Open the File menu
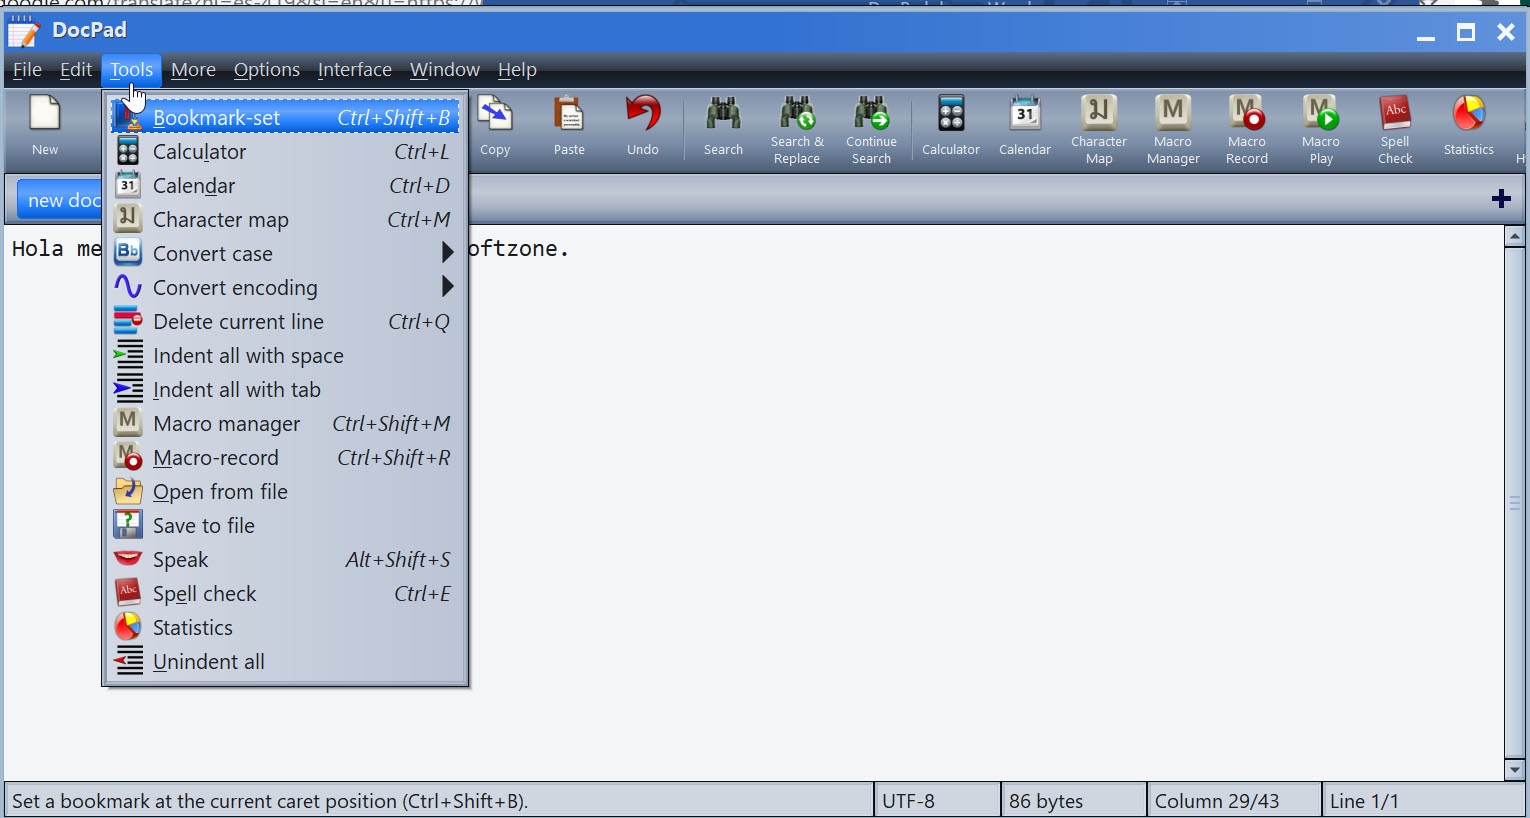The width and height of the screenshot is (1530, 818). (x=27, y=70)
